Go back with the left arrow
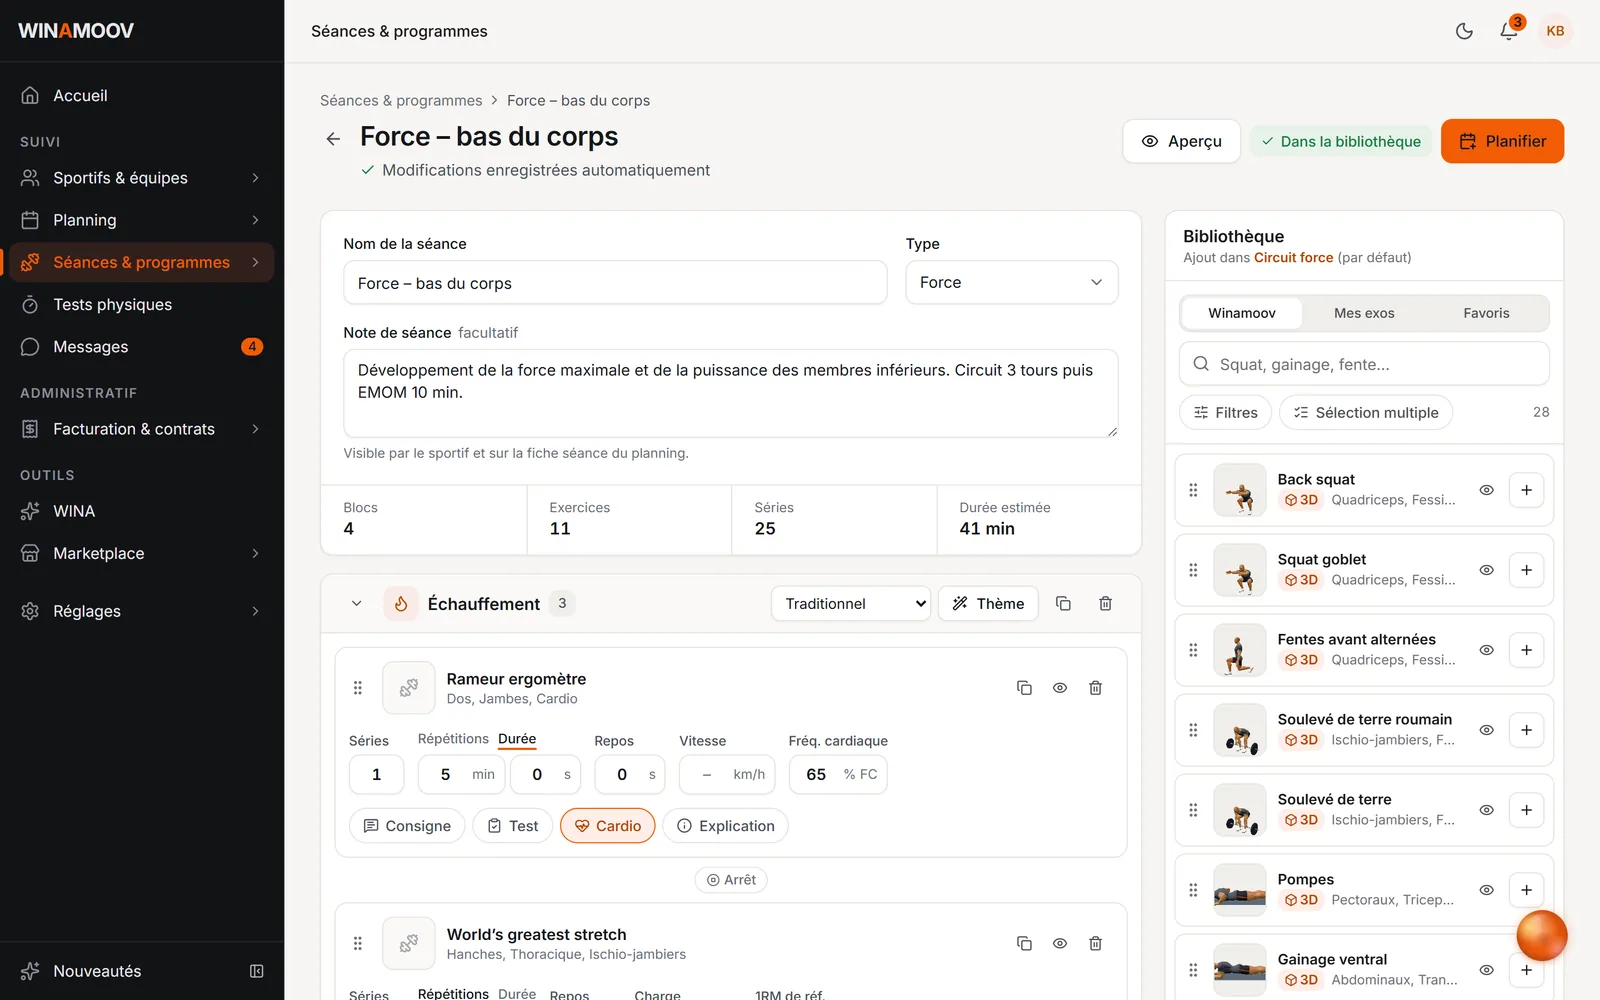 334,139
